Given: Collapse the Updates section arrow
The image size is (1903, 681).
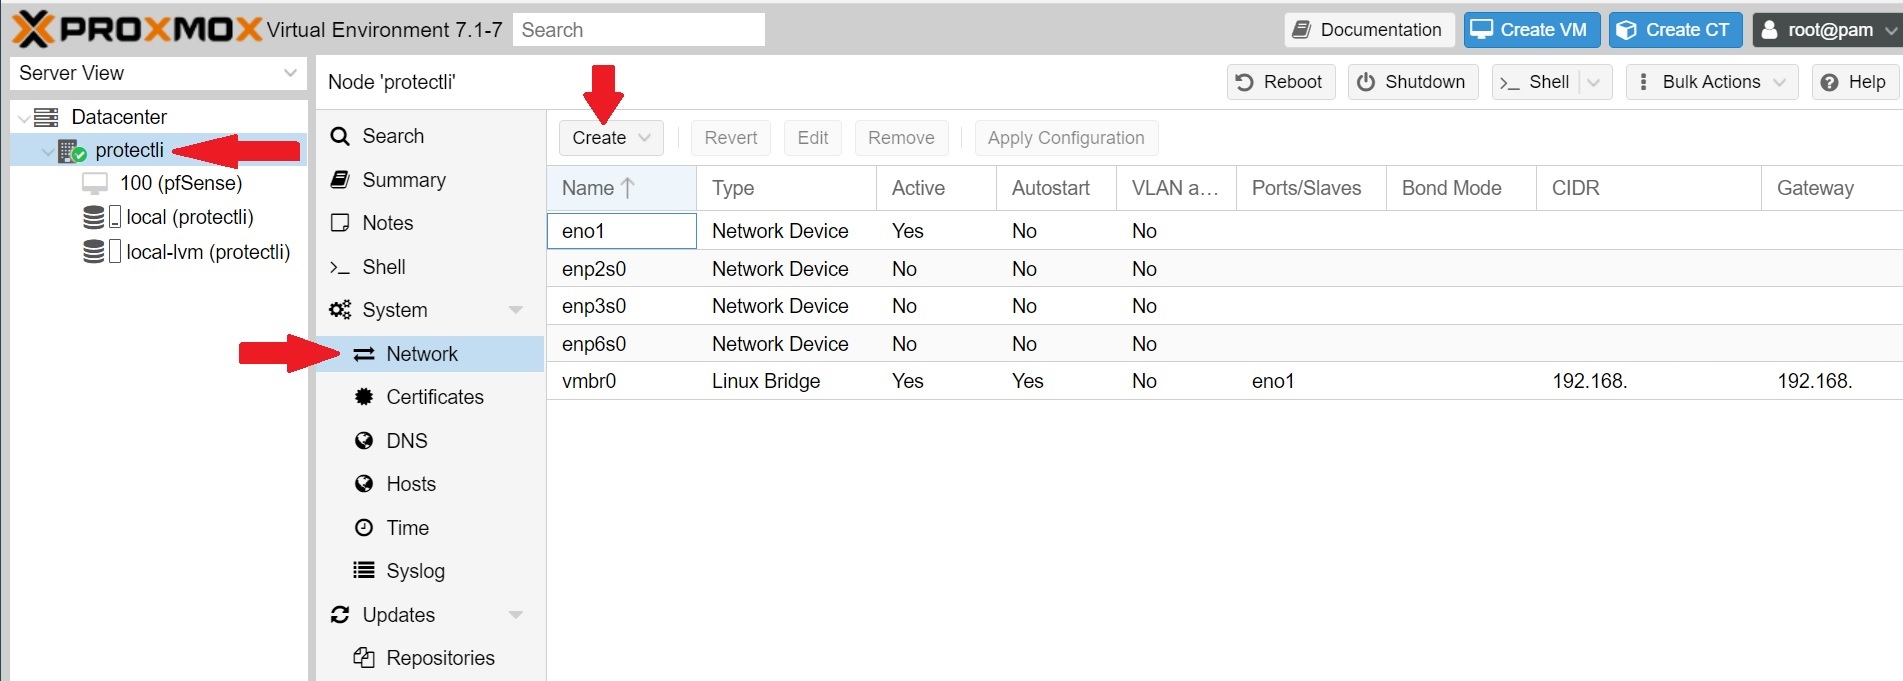Looking at the screenshot, I should [516, 615].
